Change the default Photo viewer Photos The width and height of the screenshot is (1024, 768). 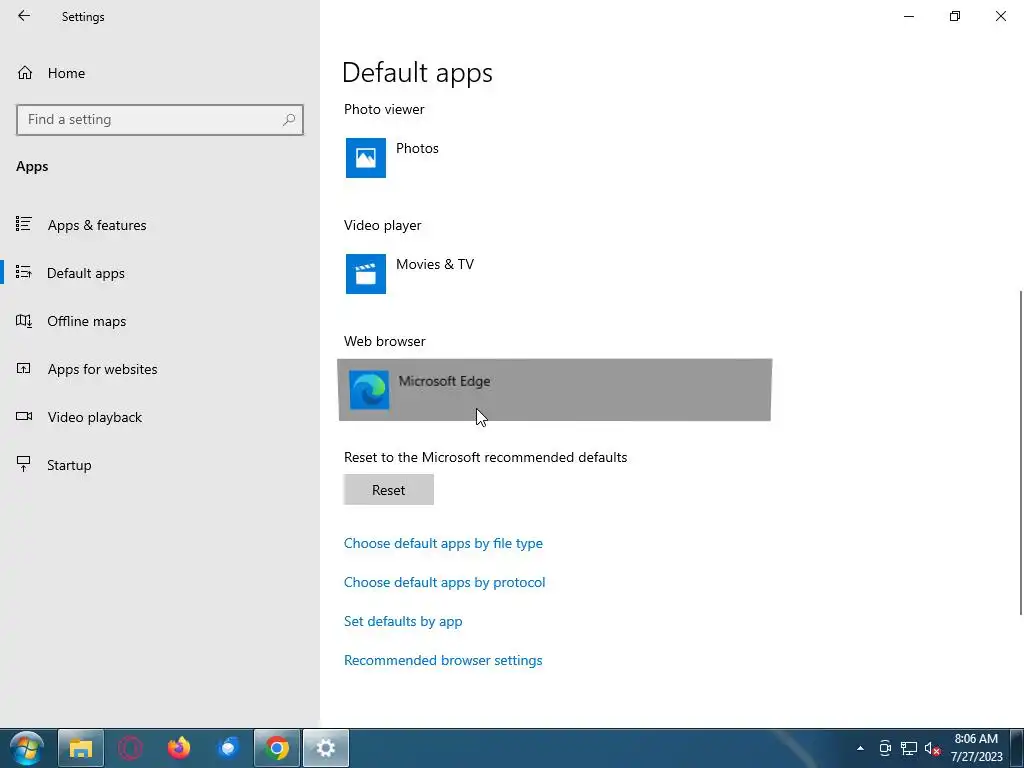(x=417, y=148)
